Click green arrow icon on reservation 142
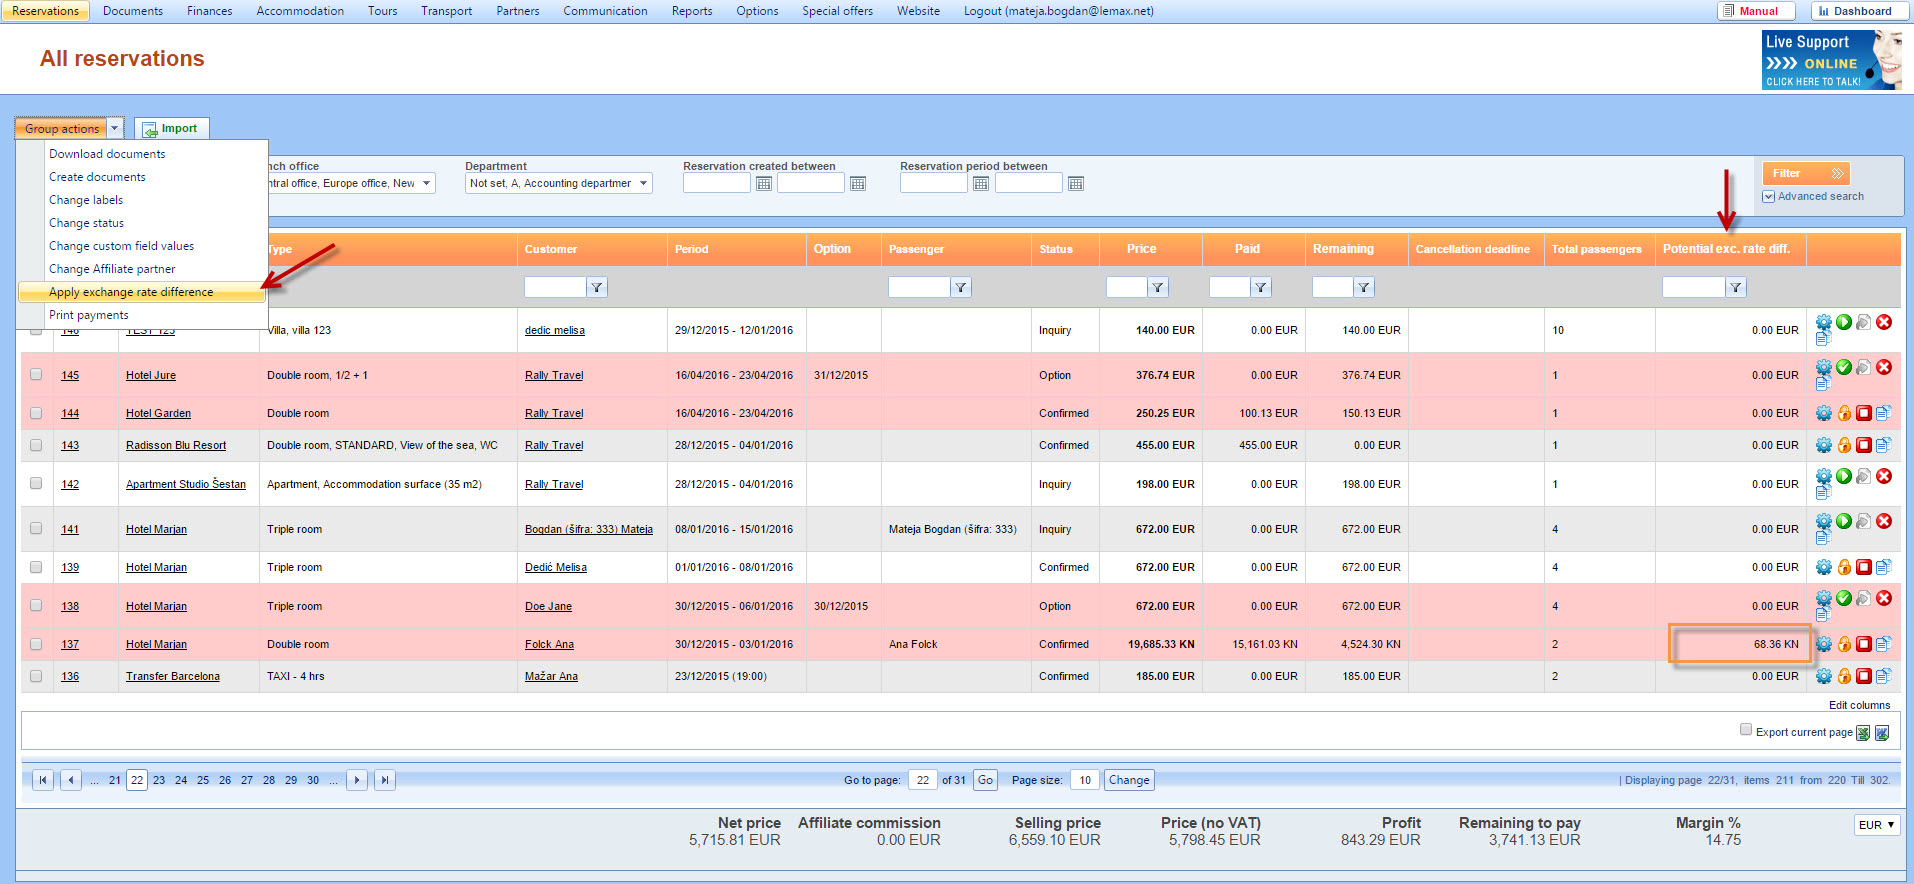1914x884 pixels. 1844,476
